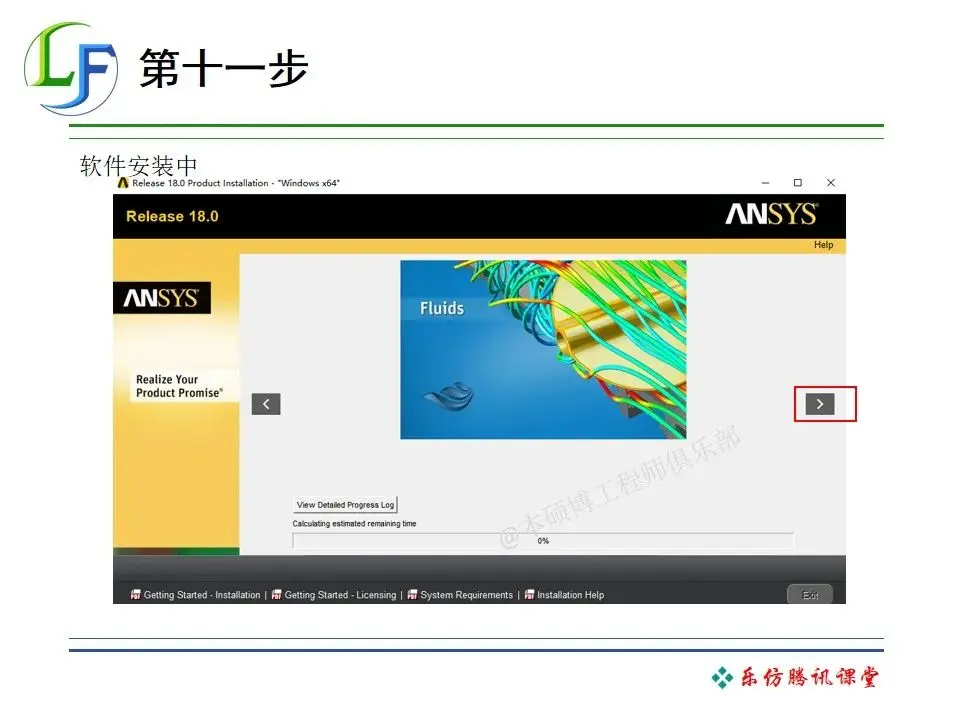This screenshot has width=960, height=720.
Task: Open the Help link
Action: point(823,245)
